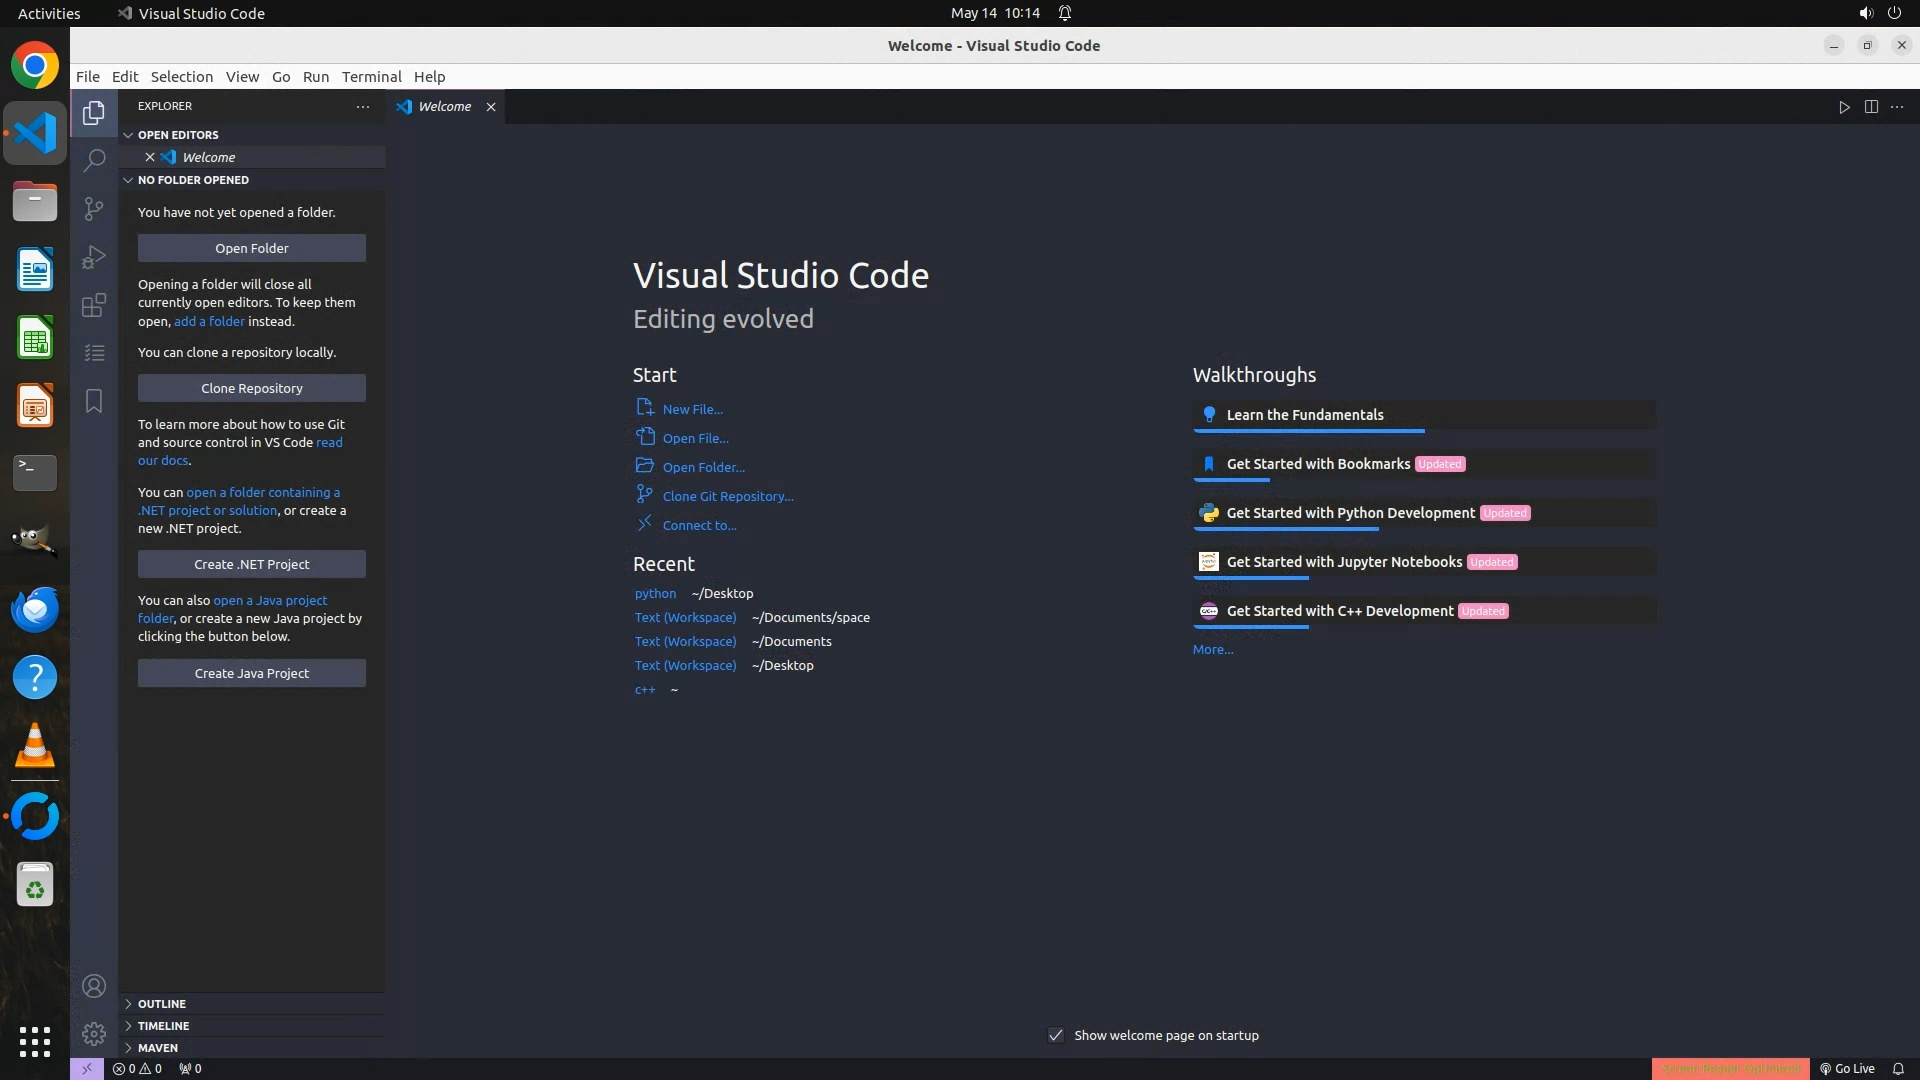Click the remote window indicator in status bar
Image resolution: width=1920 pixels, height=1080 pixels.
(x=87, y=1068)
